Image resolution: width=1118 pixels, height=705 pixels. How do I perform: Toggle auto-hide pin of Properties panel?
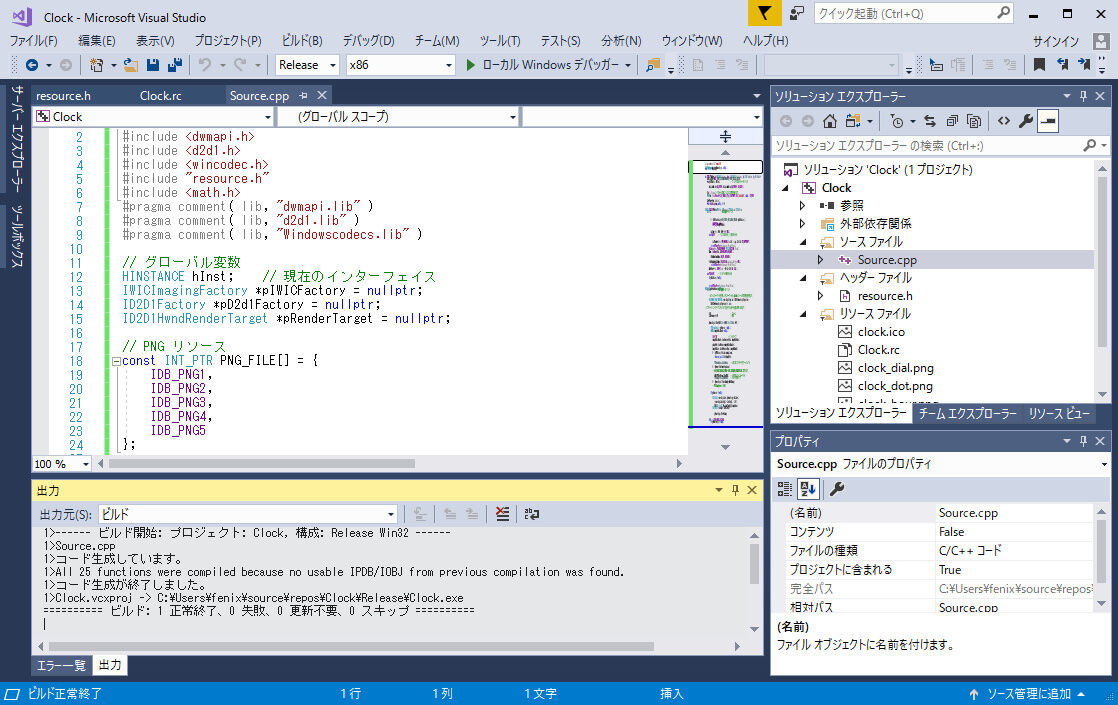[1084, 441]
